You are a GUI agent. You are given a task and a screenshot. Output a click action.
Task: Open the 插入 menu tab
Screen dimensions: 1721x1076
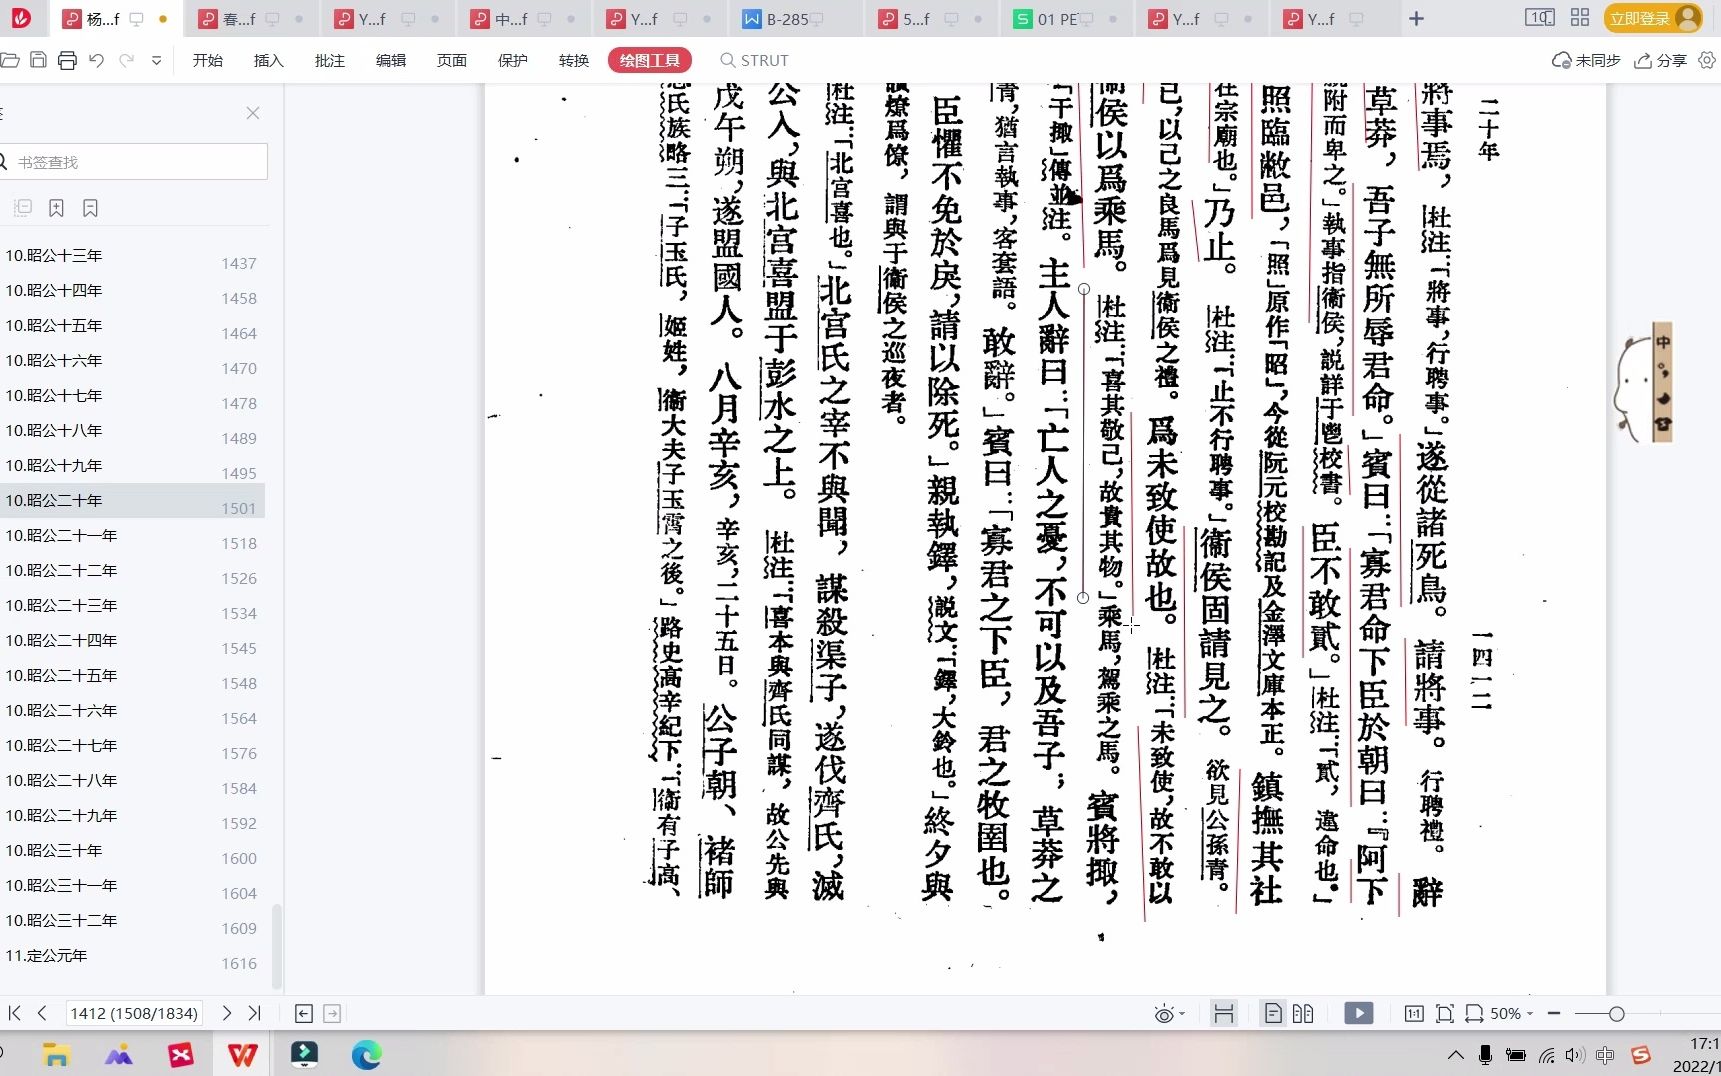pos(269,60)
